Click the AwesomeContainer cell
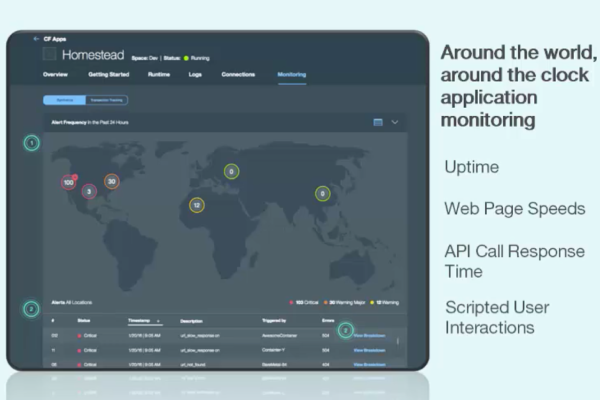The height and width of the screenshot is (400, 600). [279, 336]
